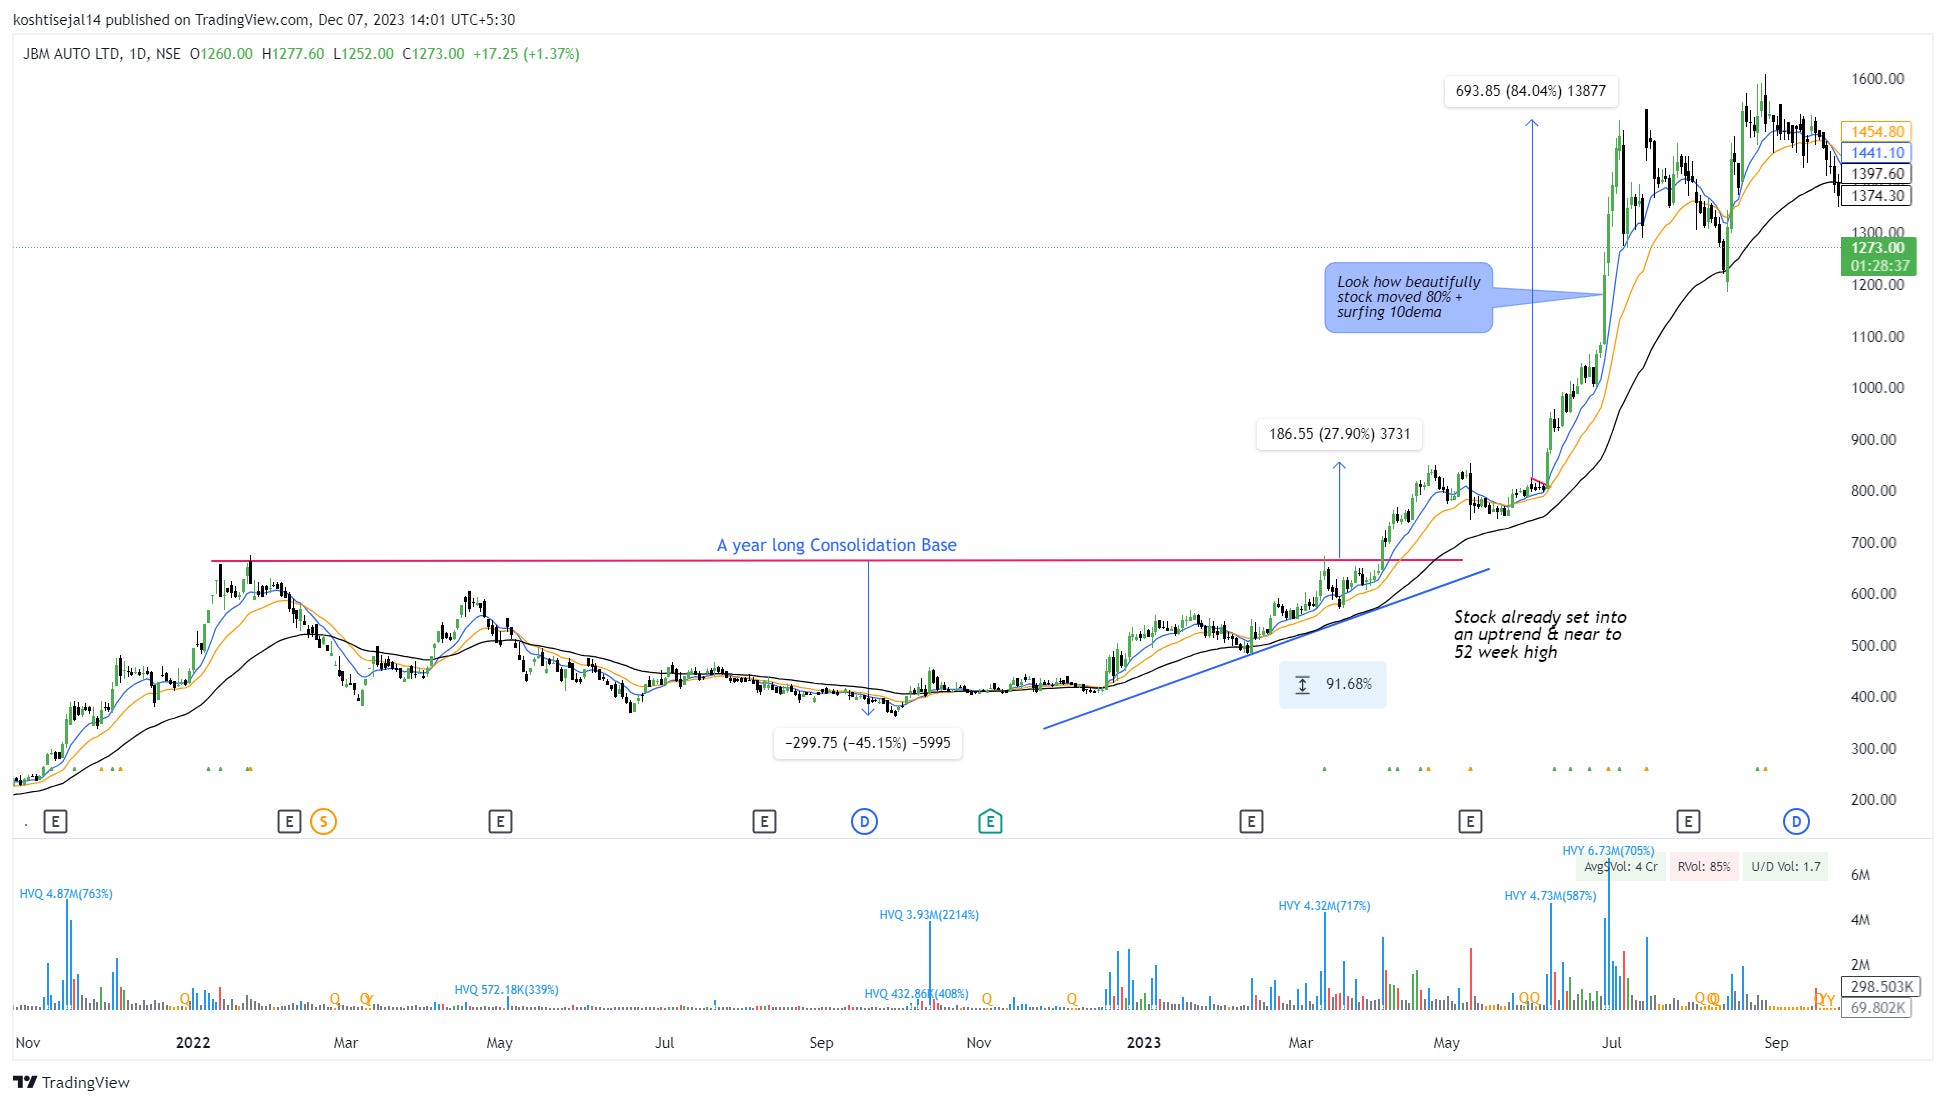Select "A year long Consolidation Base" text
This screenshot has width=1946, height=1104.
tap(836, 545)
